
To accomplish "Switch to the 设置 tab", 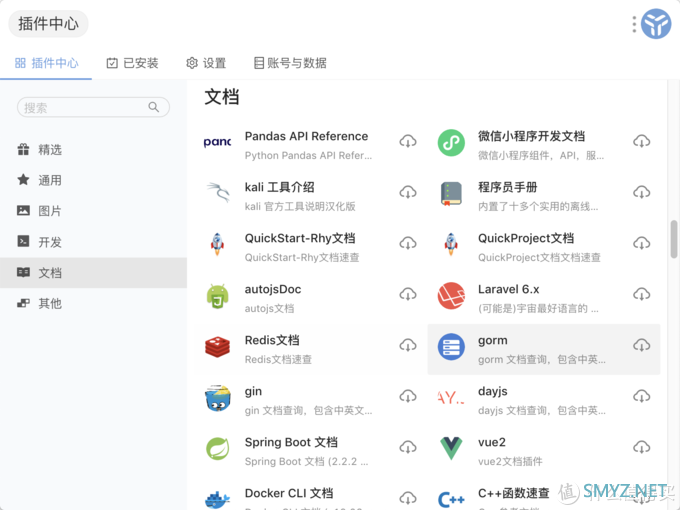I will click(x=206, y=63).
